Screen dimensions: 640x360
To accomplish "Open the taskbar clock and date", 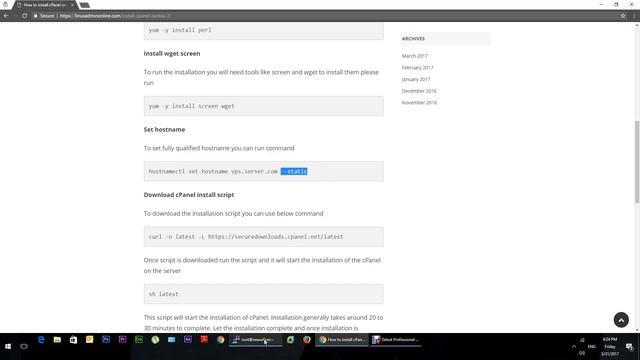I will [x=610, y=347].
